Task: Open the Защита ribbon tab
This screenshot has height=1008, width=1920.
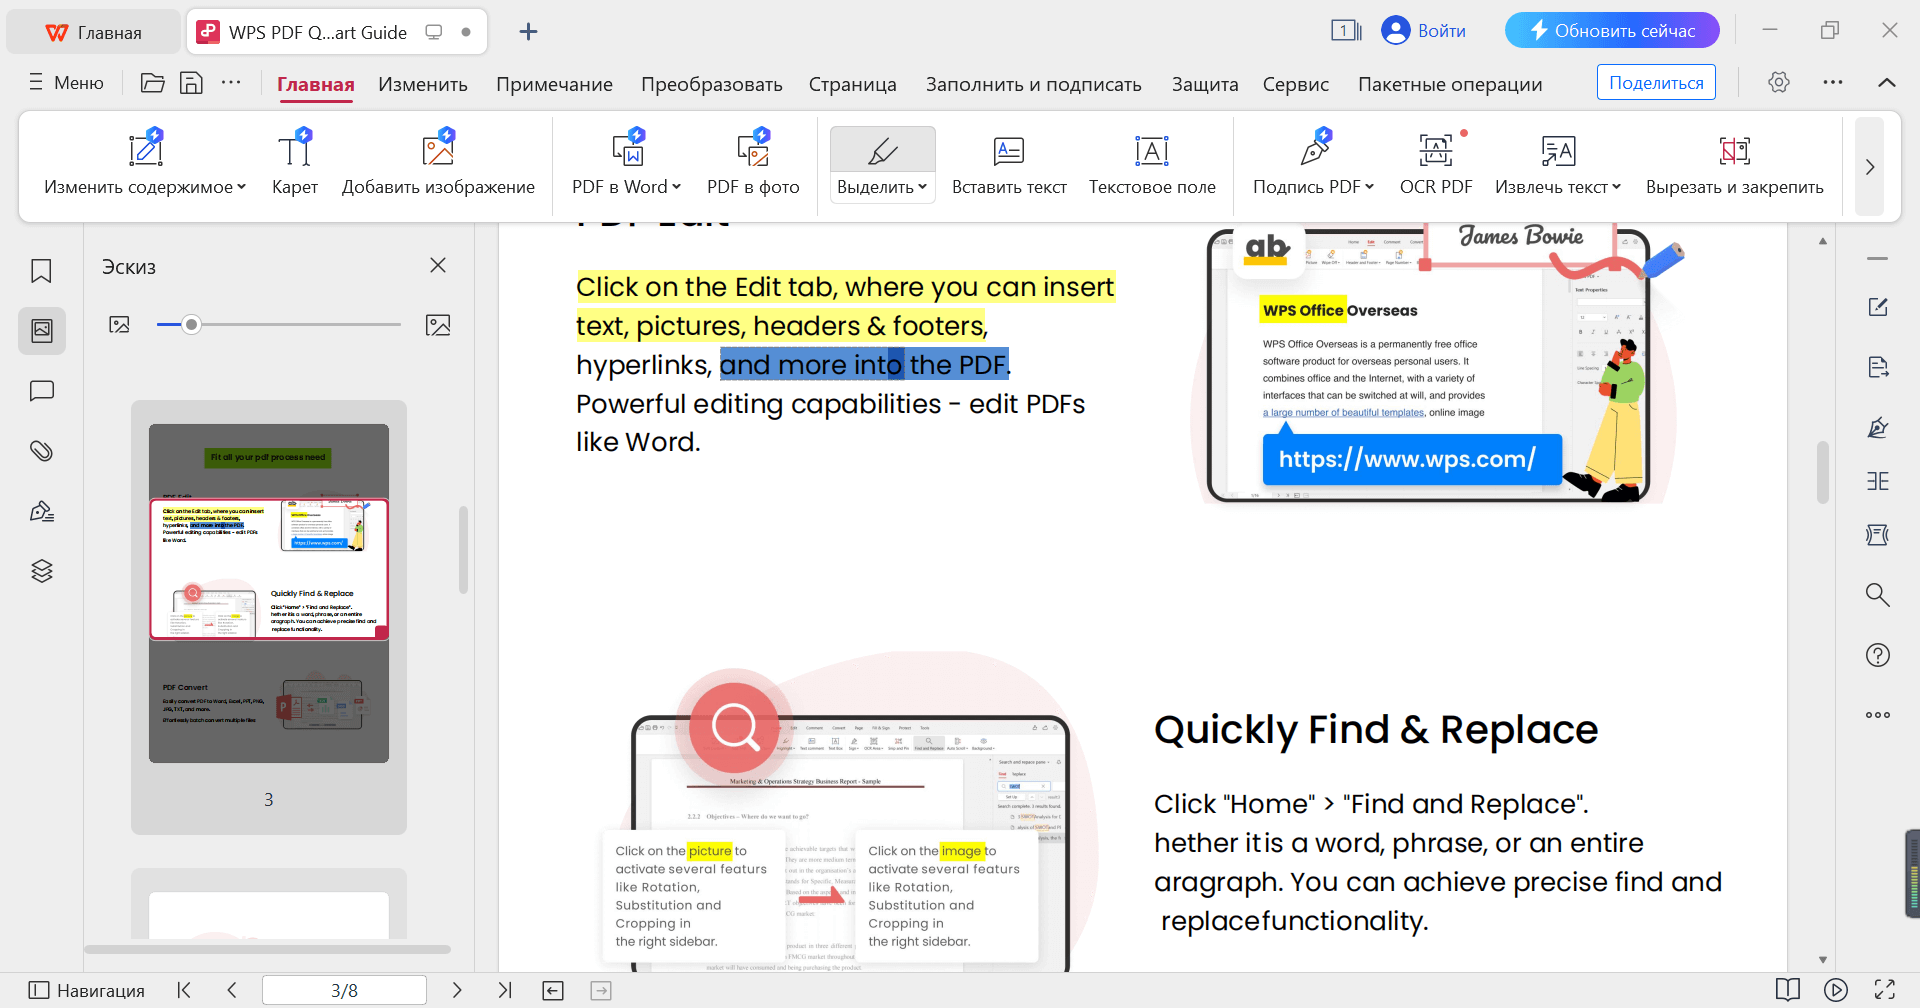Action: pos(1204,84)
